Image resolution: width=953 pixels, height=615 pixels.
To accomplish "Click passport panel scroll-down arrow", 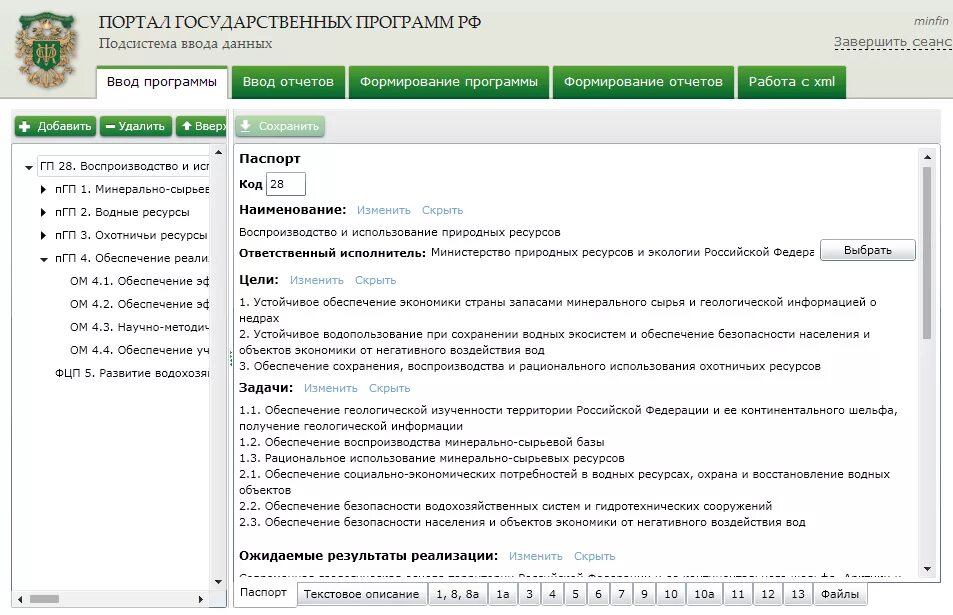I will pos(927,569).
